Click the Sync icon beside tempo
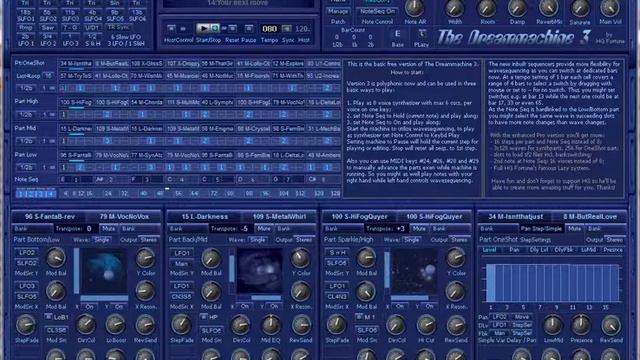This screenshot has height=360, width=640. click(x=287, y=29)
